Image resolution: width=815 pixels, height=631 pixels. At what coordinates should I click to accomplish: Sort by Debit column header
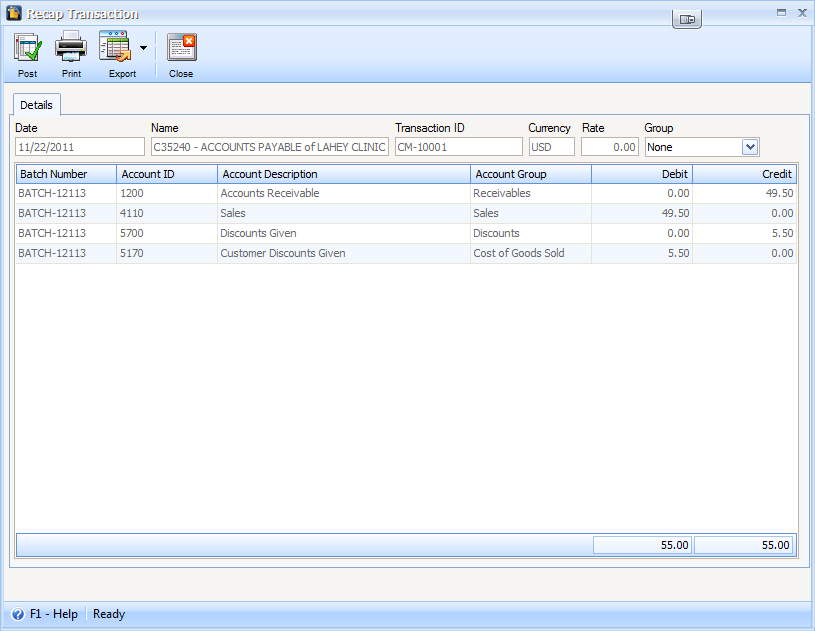pos(642,174)
